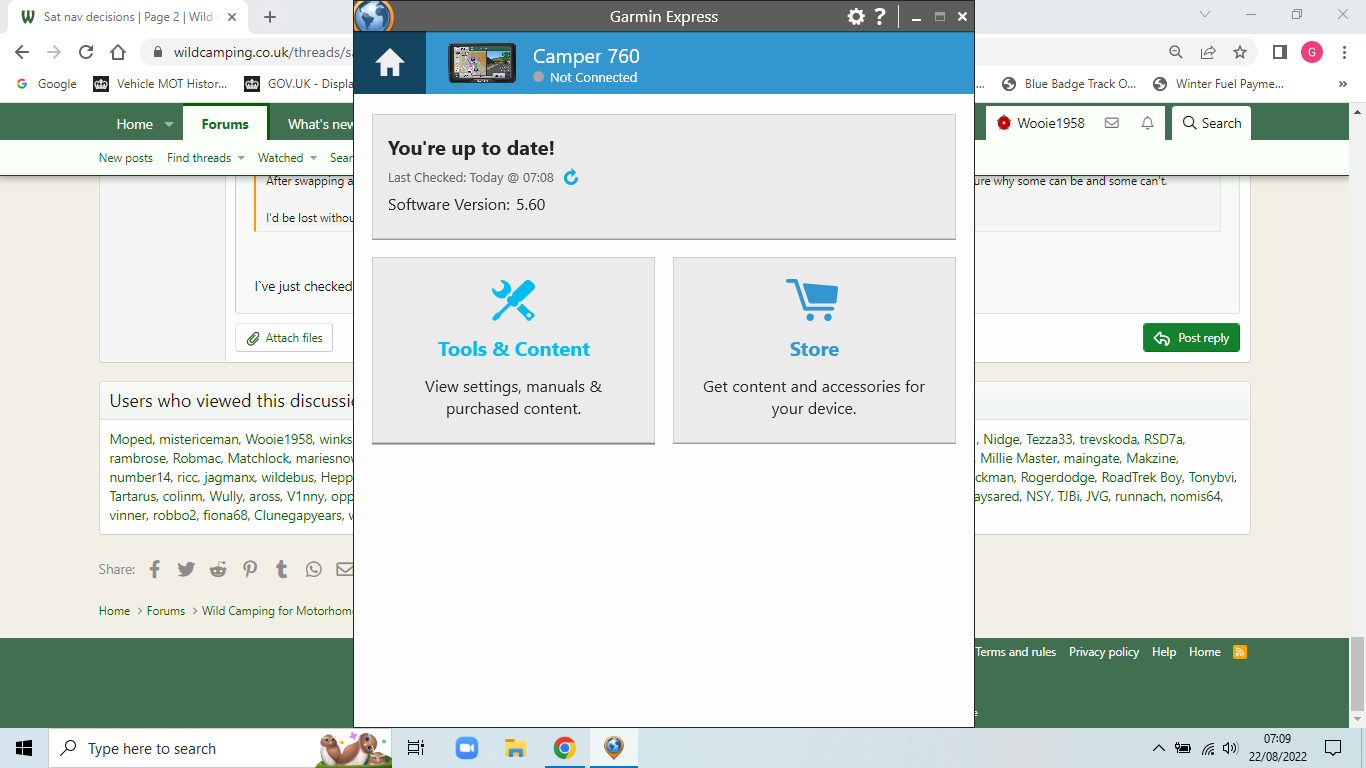Attach files to the reply

(284, 338)
